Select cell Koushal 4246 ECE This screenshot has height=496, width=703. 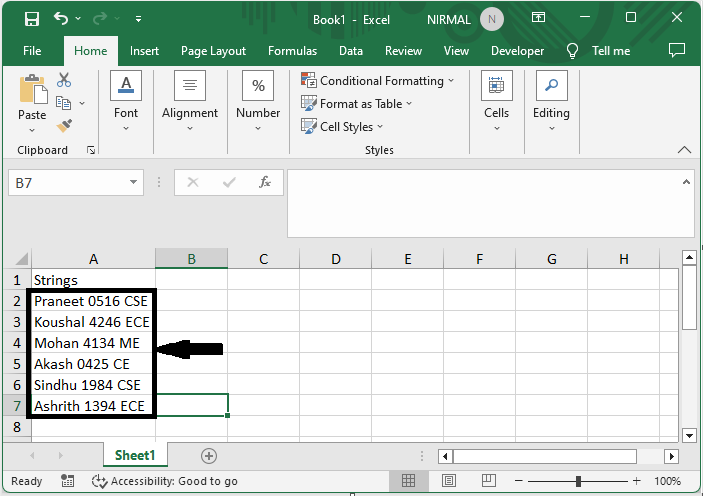click(93, 322)
